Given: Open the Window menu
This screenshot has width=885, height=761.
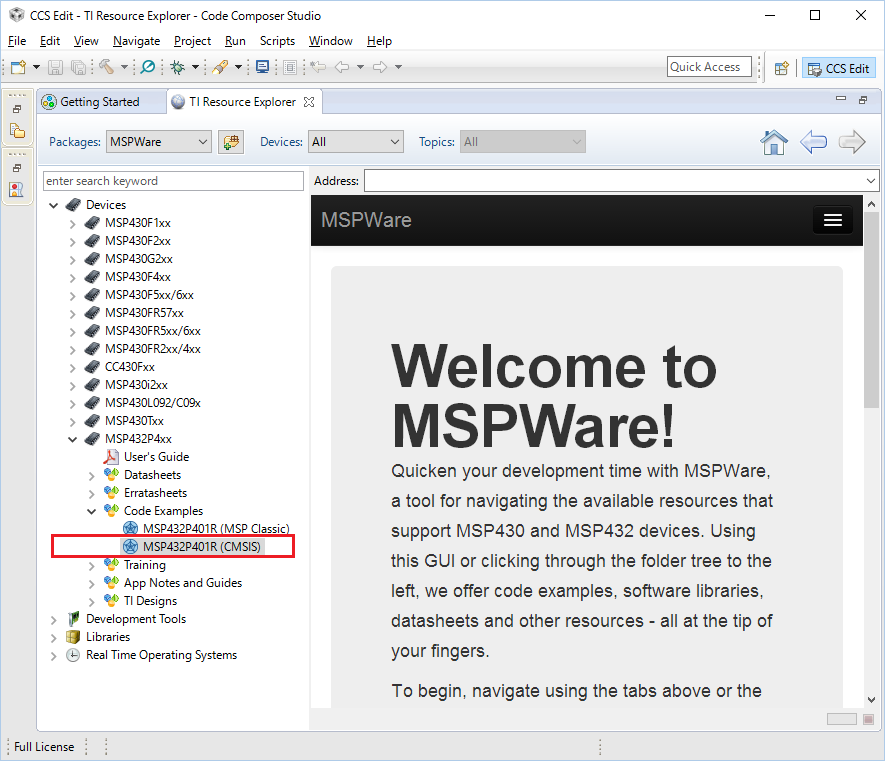Looking at the screenshot, I should (331, 41).
